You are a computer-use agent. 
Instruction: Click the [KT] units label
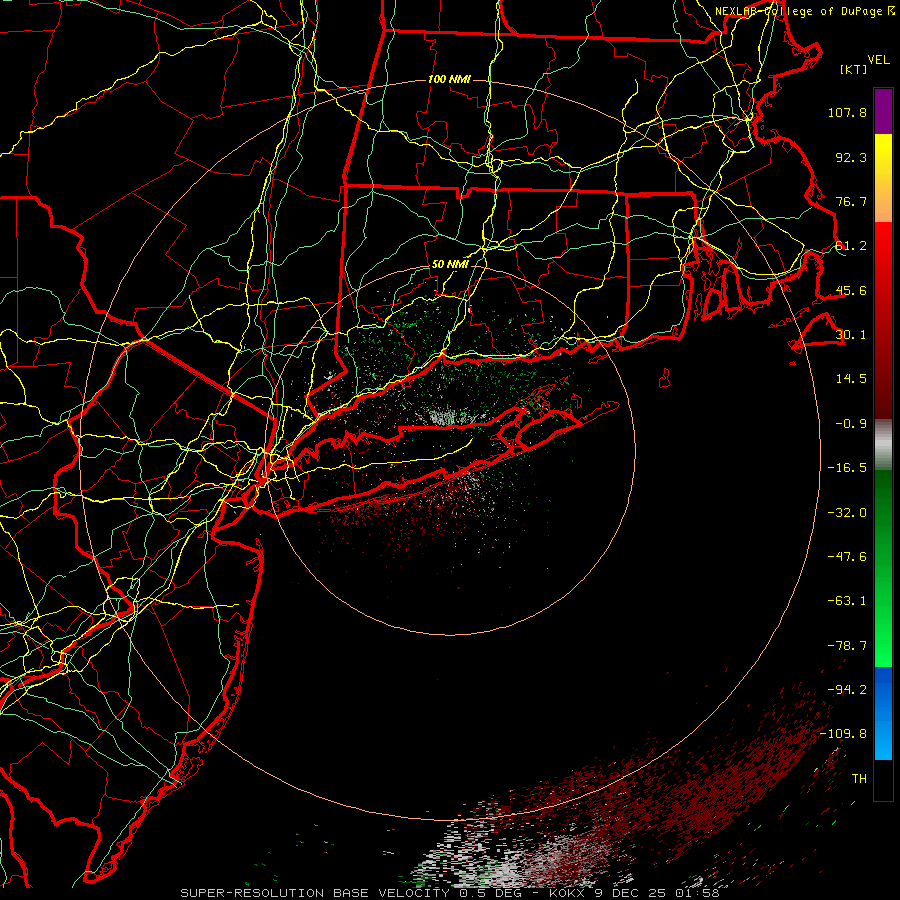click(x=854, y=69)
